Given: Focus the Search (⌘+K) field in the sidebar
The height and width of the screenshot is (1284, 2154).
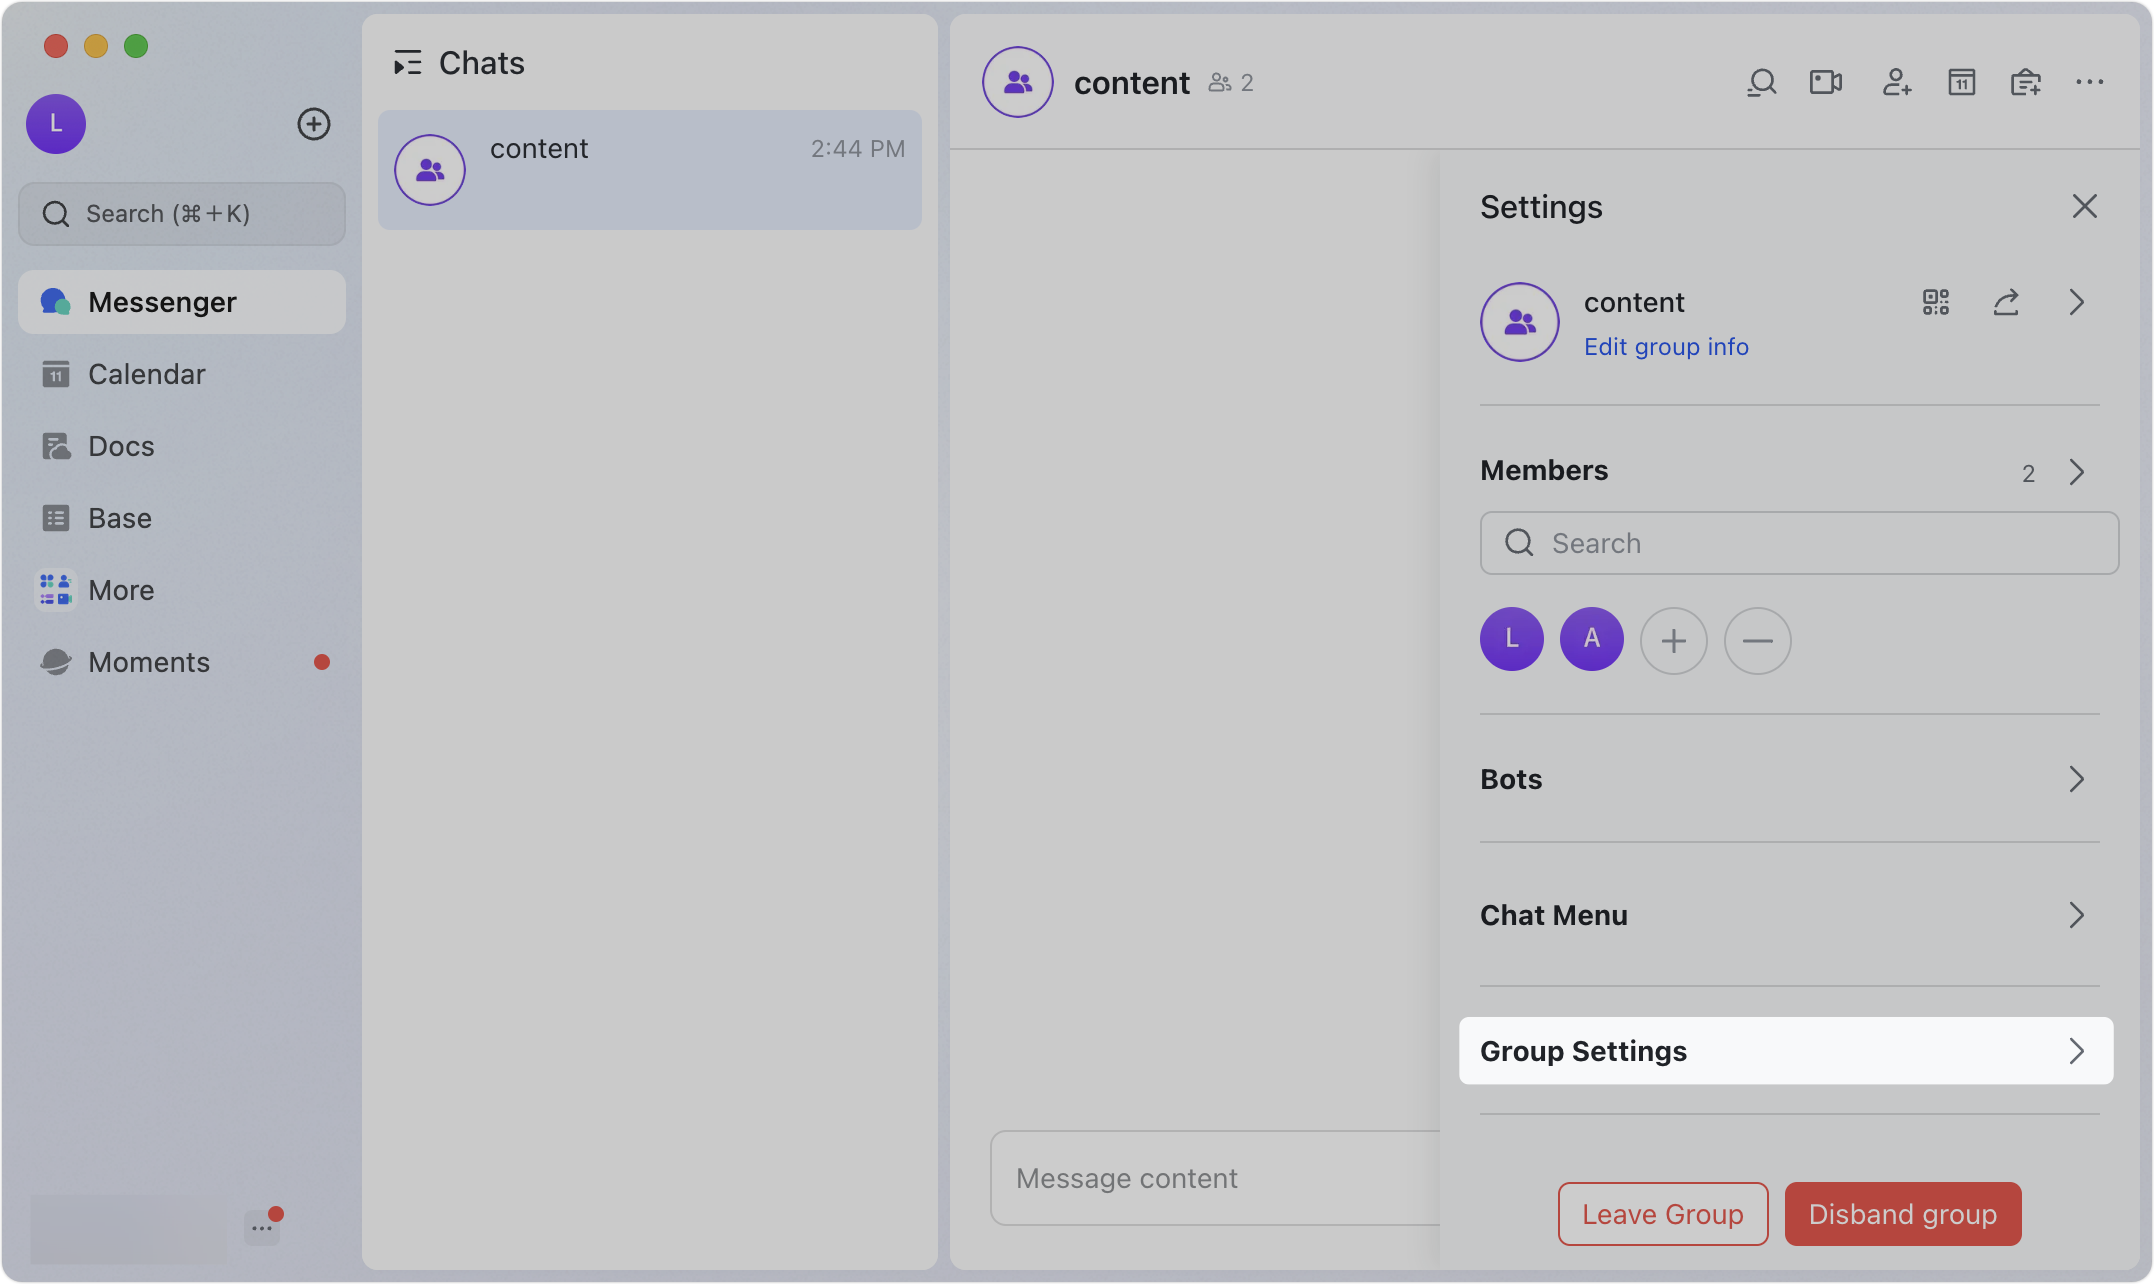Looking at the screenshot, I should point(182,214).
